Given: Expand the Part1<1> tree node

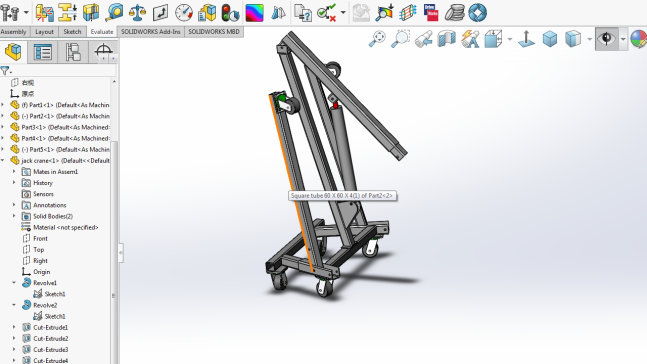Looking at the screenshot, I should click(2, 105).
